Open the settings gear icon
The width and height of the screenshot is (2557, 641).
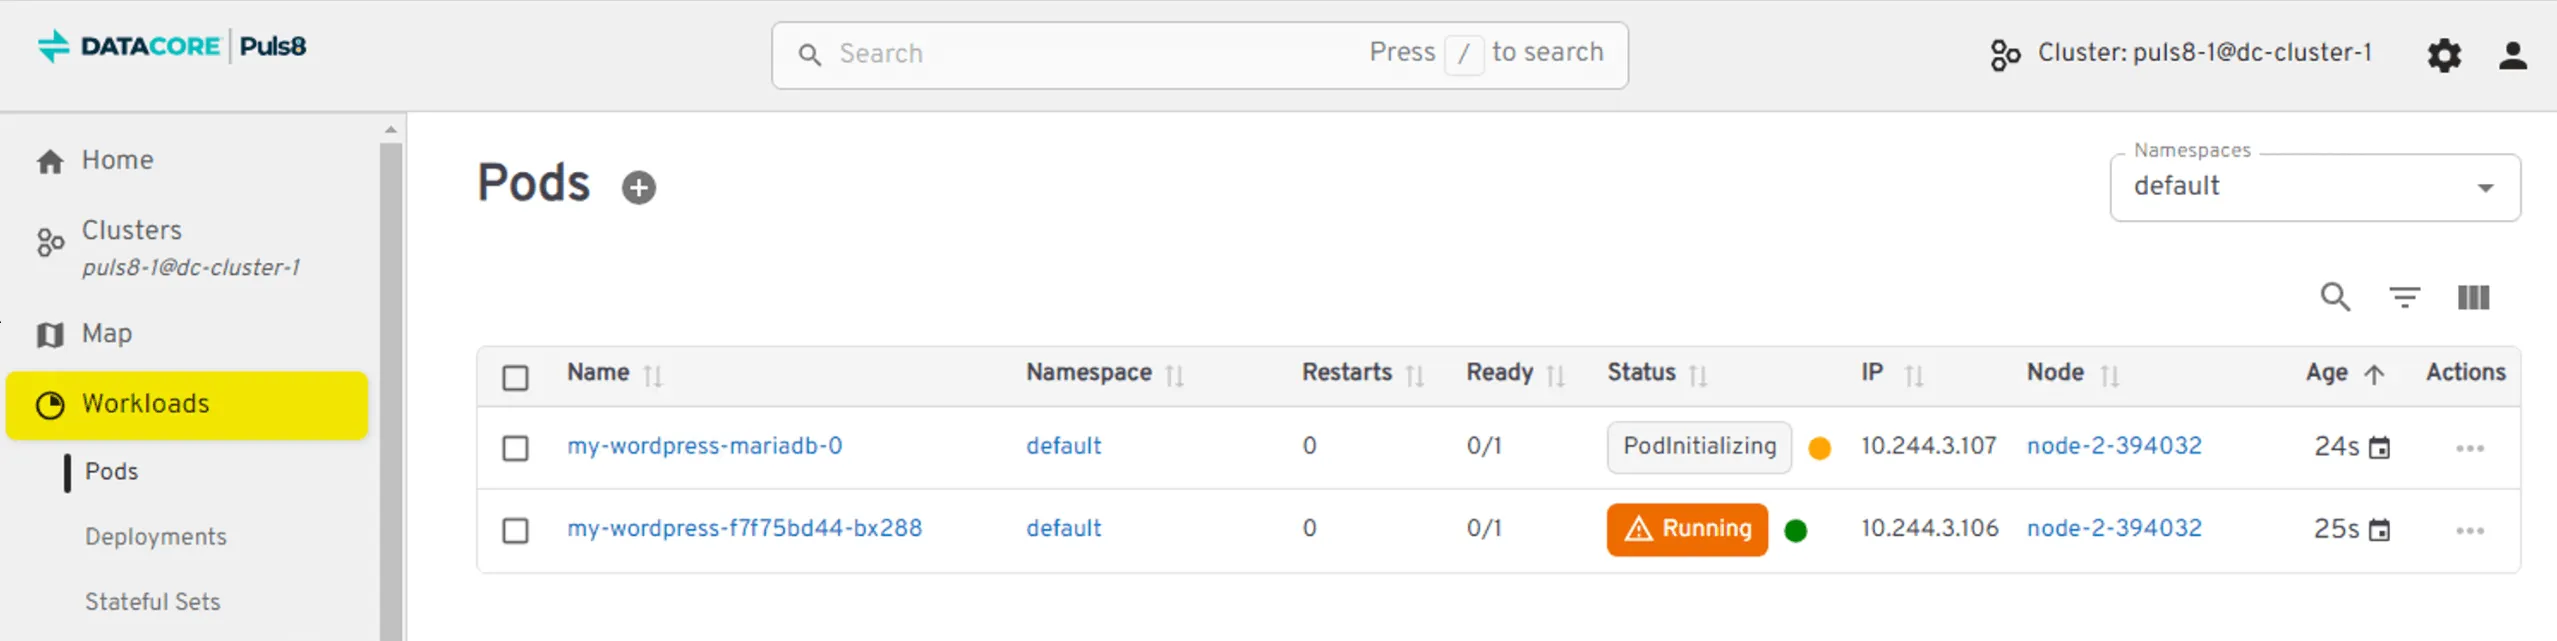pos(2443,55)
